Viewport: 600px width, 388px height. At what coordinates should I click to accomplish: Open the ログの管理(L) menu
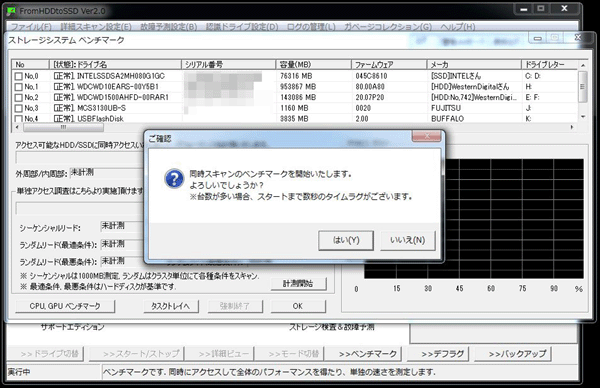click(311, 27)
